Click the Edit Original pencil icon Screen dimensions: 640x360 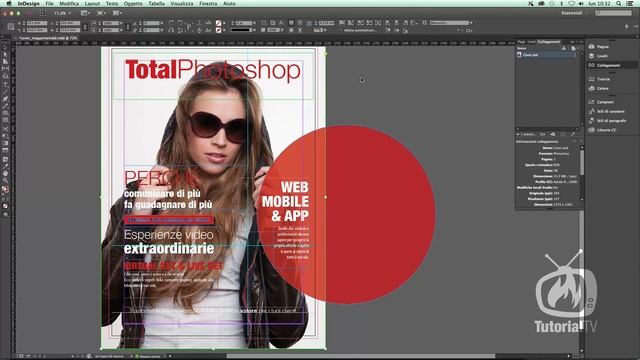pos(573,134)
